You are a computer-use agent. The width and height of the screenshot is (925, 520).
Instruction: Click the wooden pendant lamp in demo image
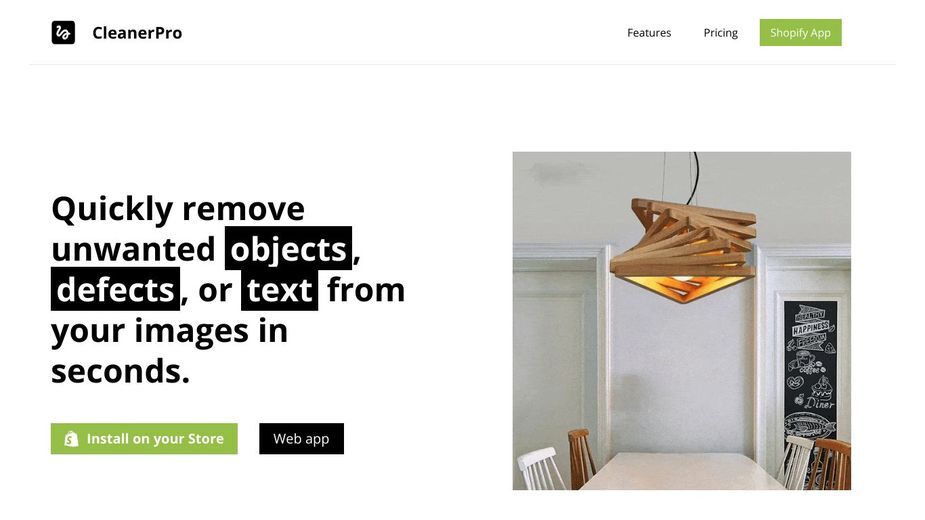point(684,248)
